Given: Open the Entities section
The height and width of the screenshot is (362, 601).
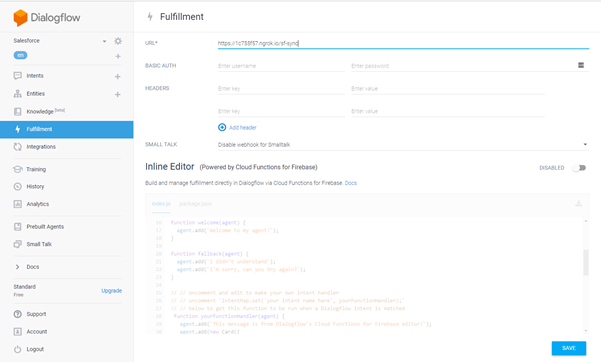Looking at the screenshot, I should pos(36,94).
